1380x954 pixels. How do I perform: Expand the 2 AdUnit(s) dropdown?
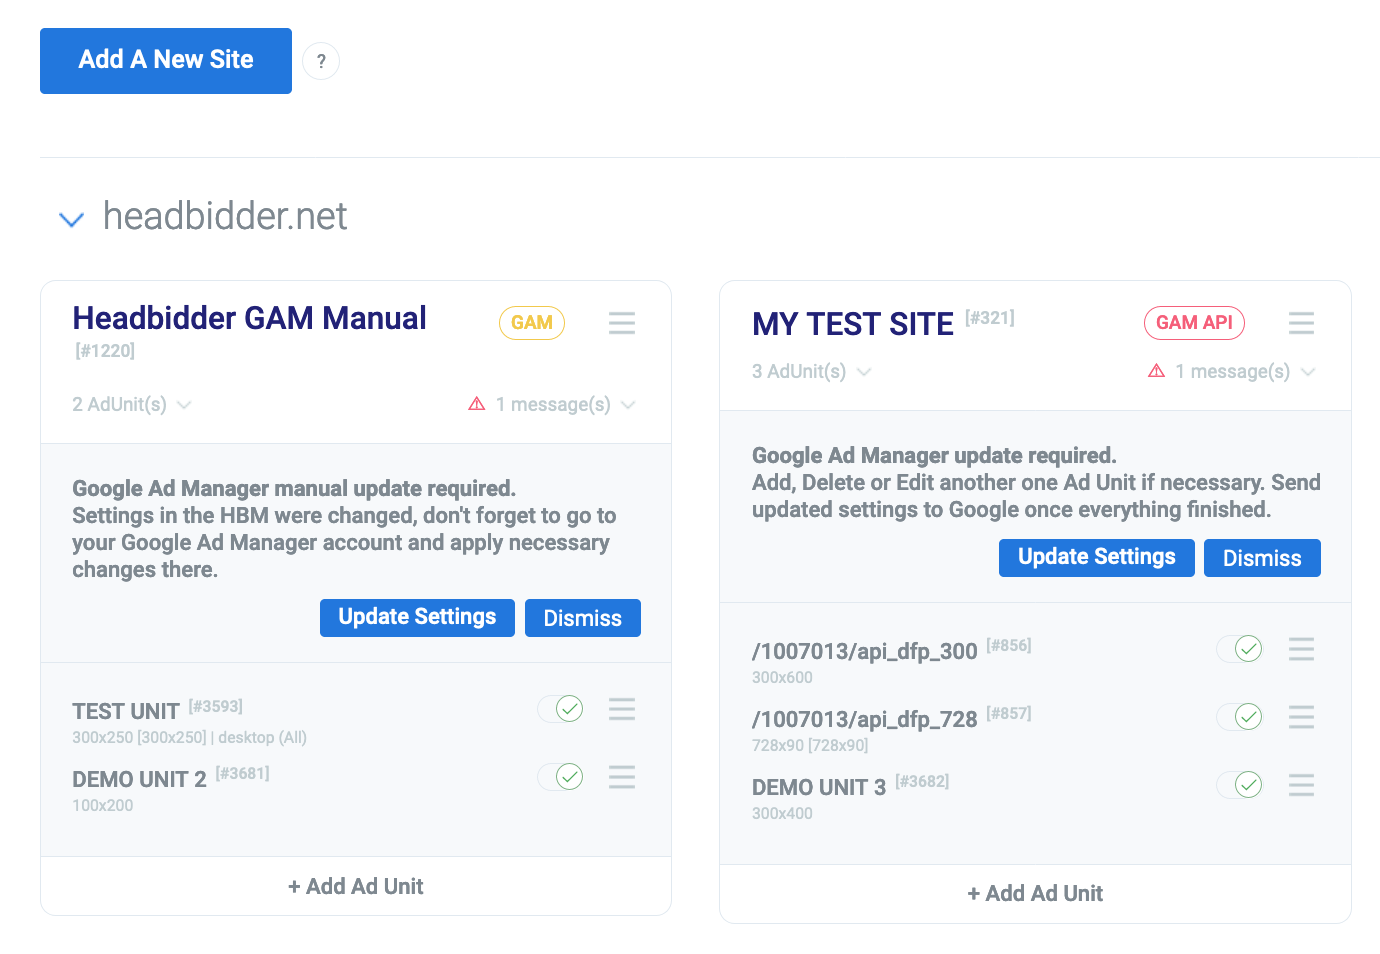(x=132, y=405)
